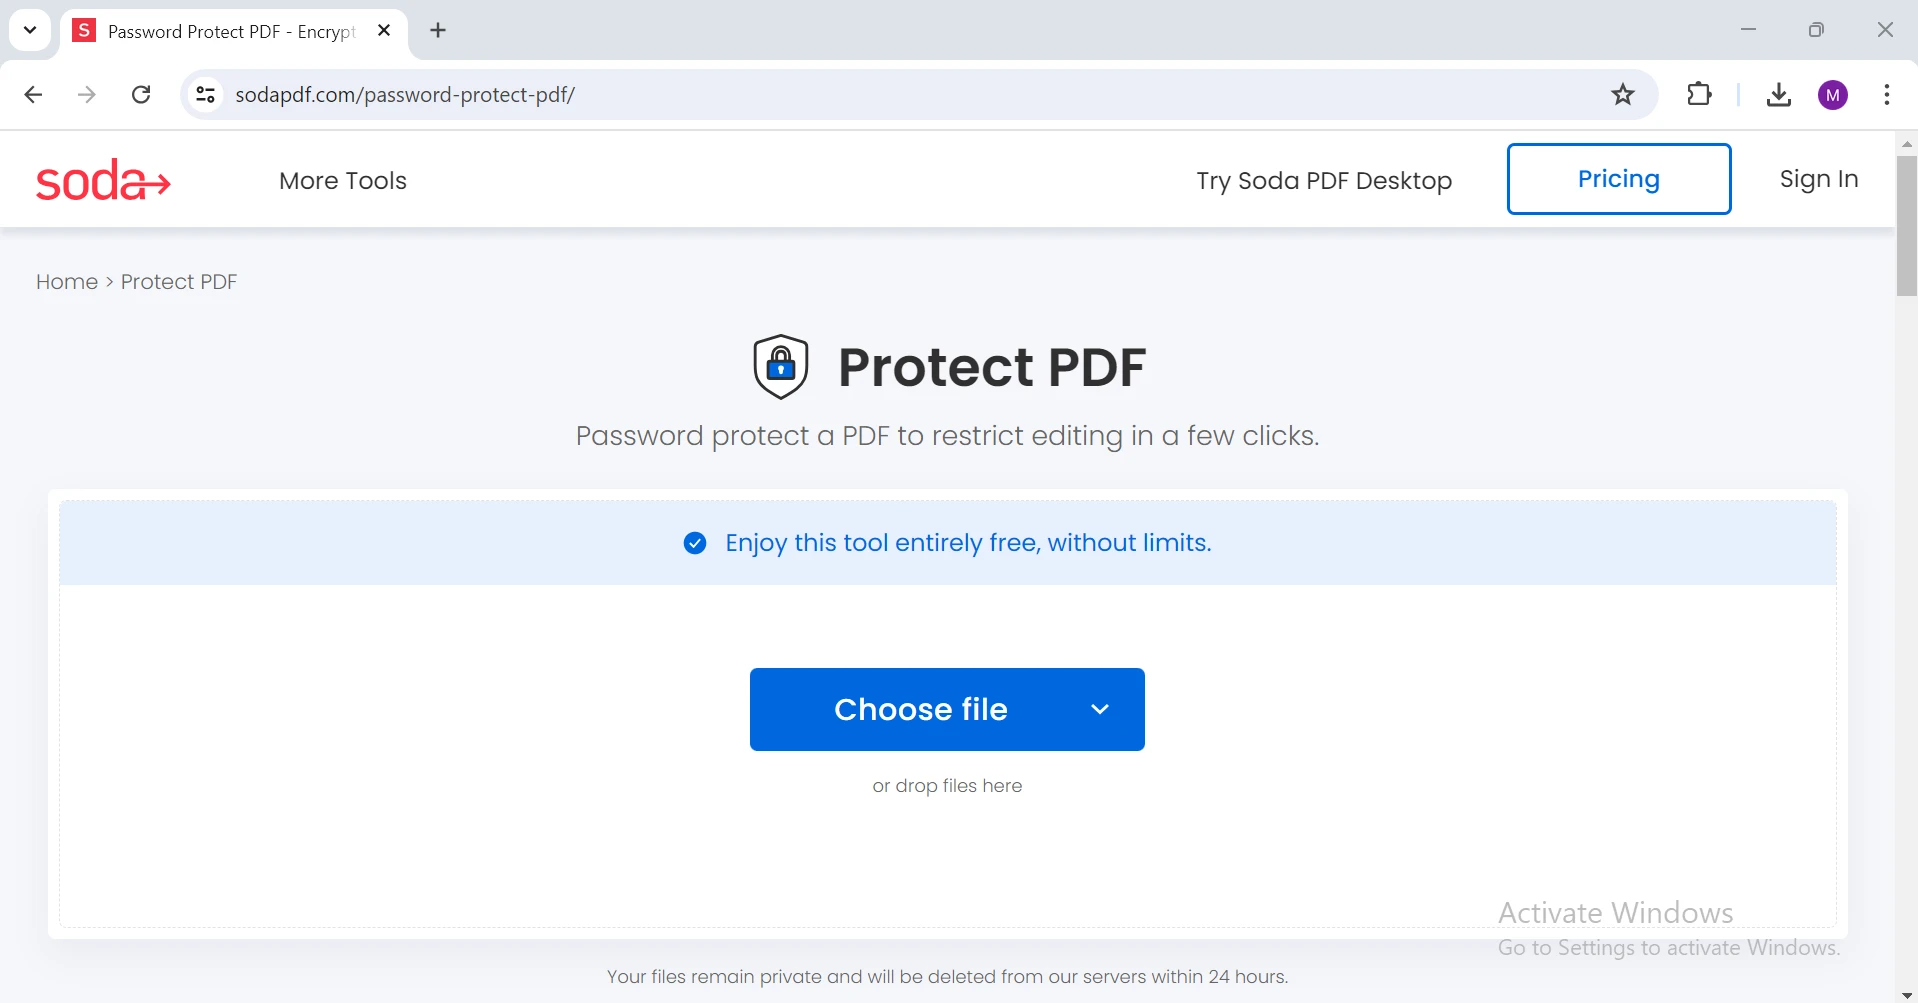
Task: Click the red S tab favicon
Action: click(85, 30)
